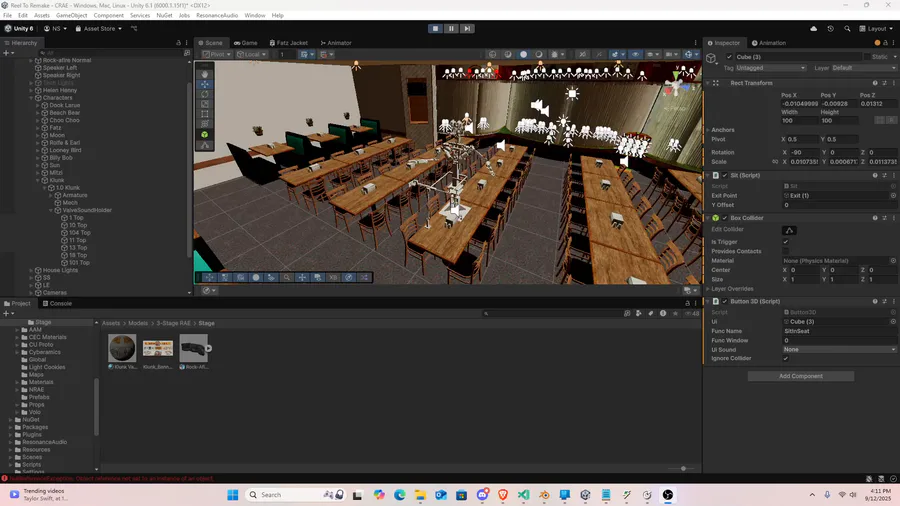Open File Explorer from taskbar
The height and width of the screenshot is (506, 900).
coord(420,495)
